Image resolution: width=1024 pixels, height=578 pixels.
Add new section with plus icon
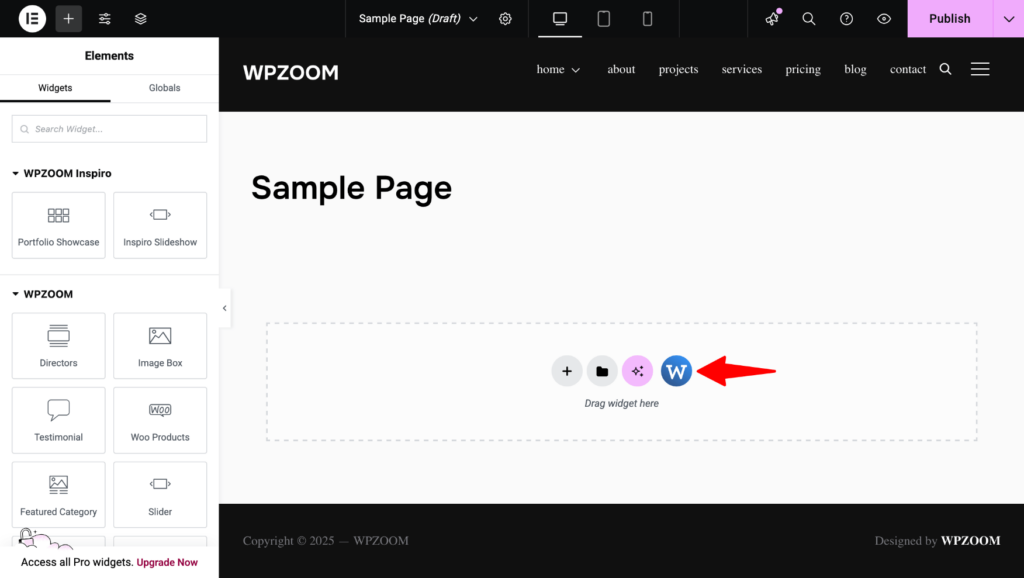point(567,371)
